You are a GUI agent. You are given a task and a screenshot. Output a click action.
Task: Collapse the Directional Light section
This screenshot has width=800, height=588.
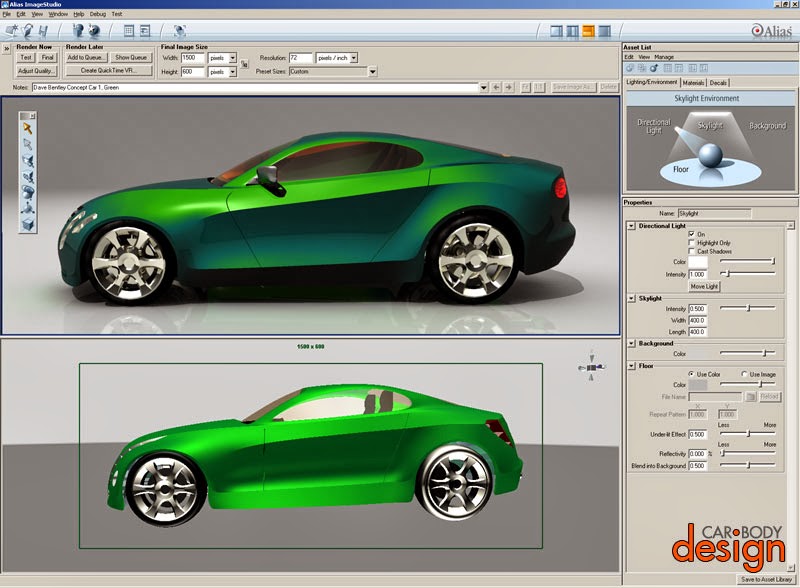point(631,226)
